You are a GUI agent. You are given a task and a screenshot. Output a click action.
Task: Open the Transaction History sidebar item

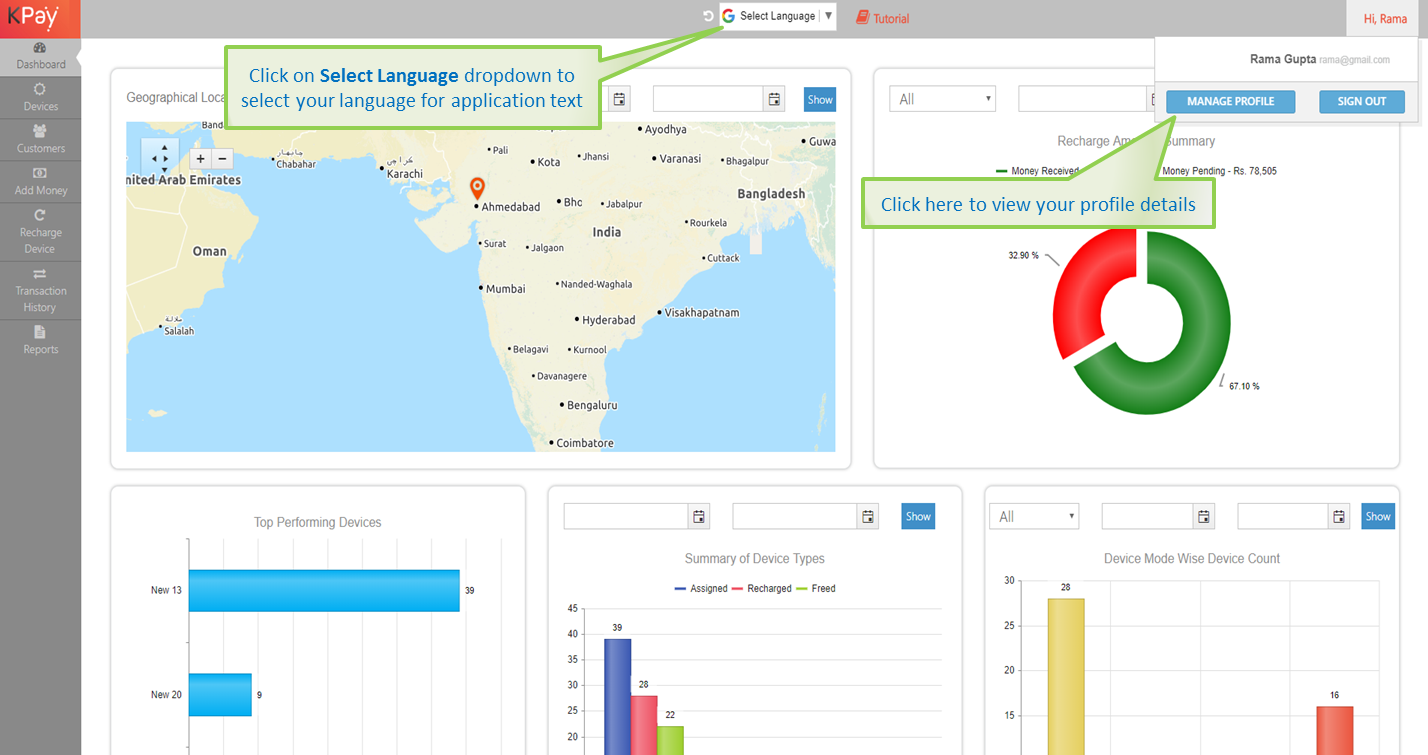click(x=40, y=290)
